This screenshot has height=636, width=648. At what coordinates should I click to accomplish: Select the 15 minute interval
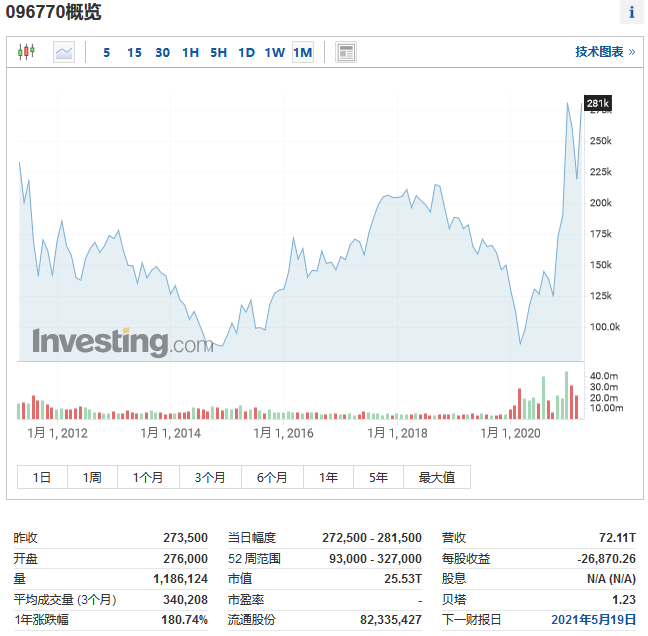click(134, 53)
